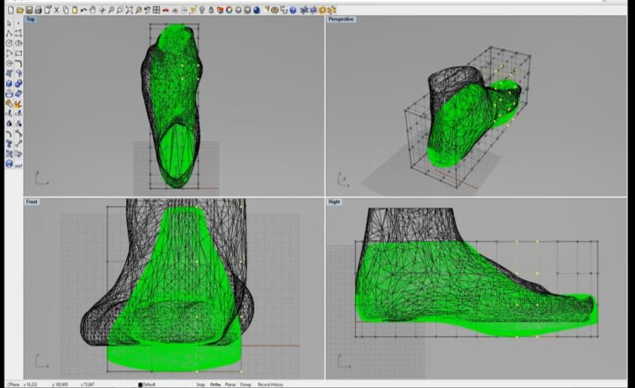Click the Paste clipboard icon

[x=75, y=10]
